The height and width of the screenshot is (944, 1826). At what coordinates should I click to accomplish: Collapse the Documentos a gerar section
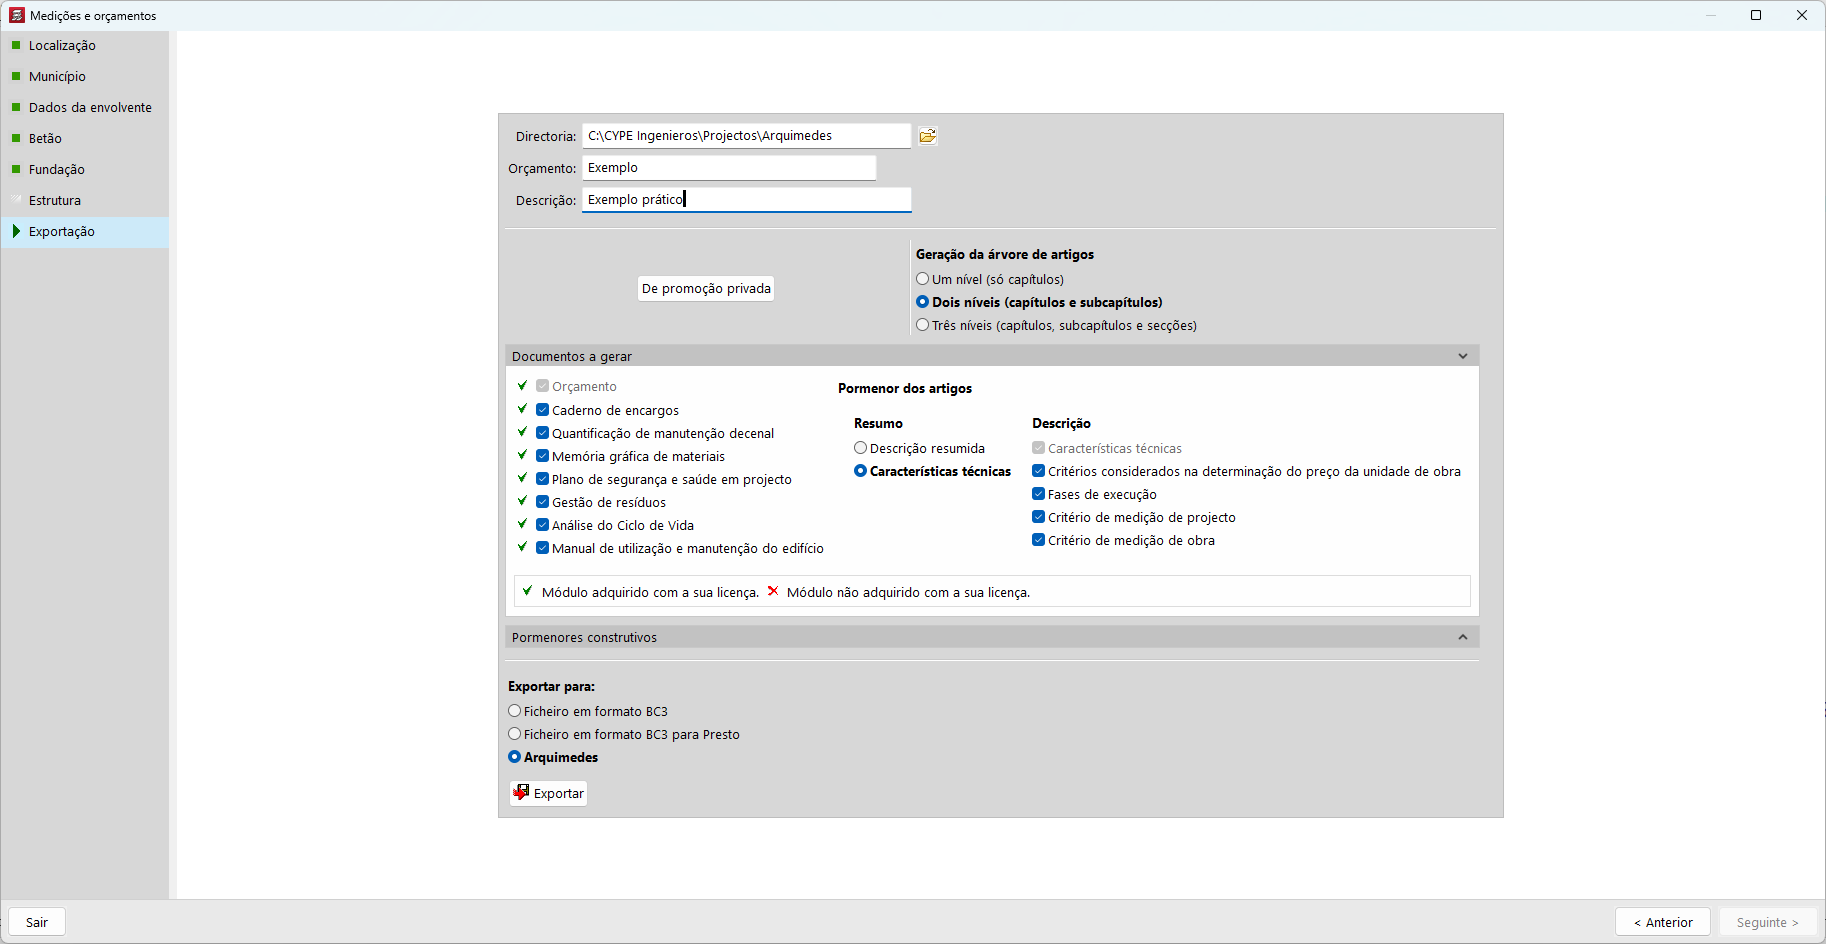1463,356
